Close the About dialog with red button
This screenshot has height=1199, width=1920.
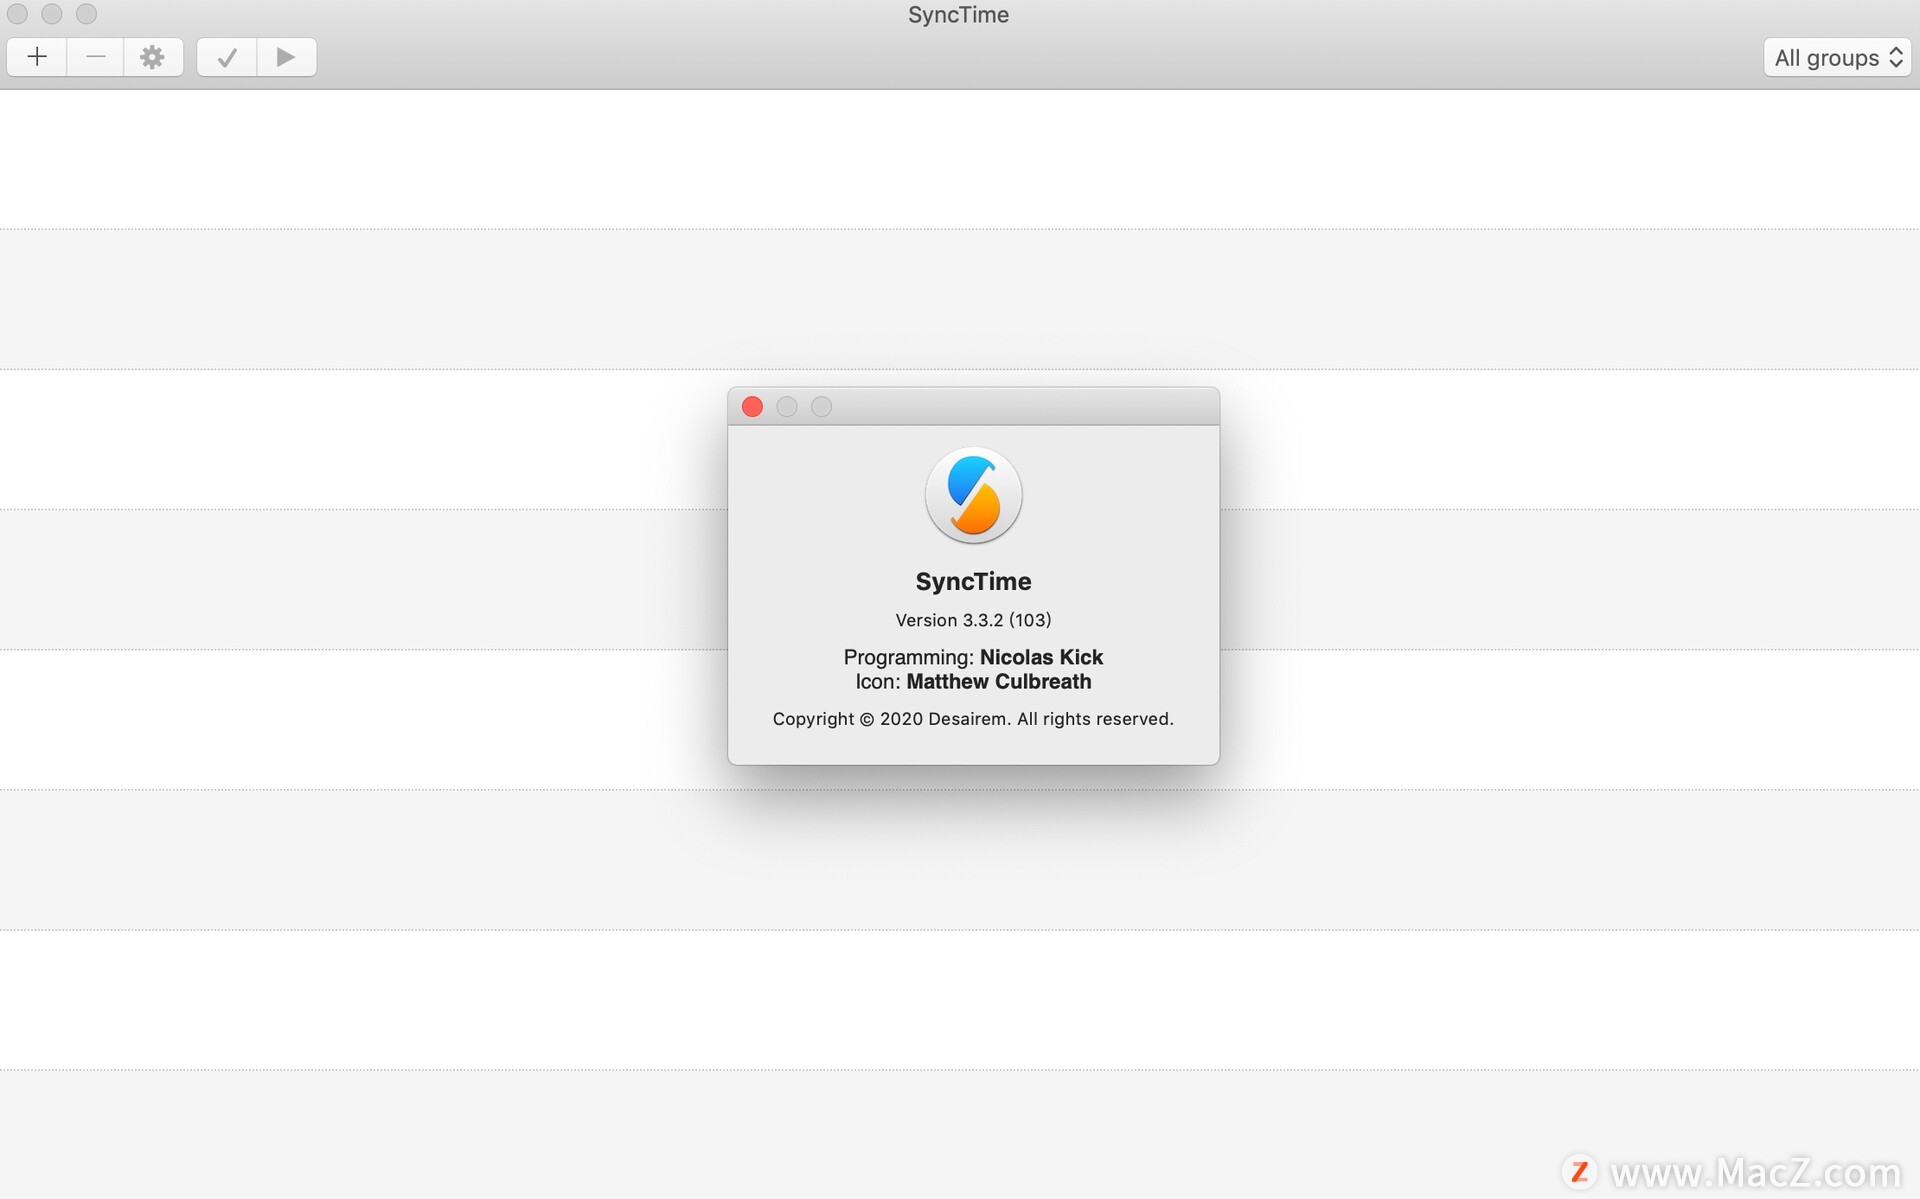coord(753,407)
